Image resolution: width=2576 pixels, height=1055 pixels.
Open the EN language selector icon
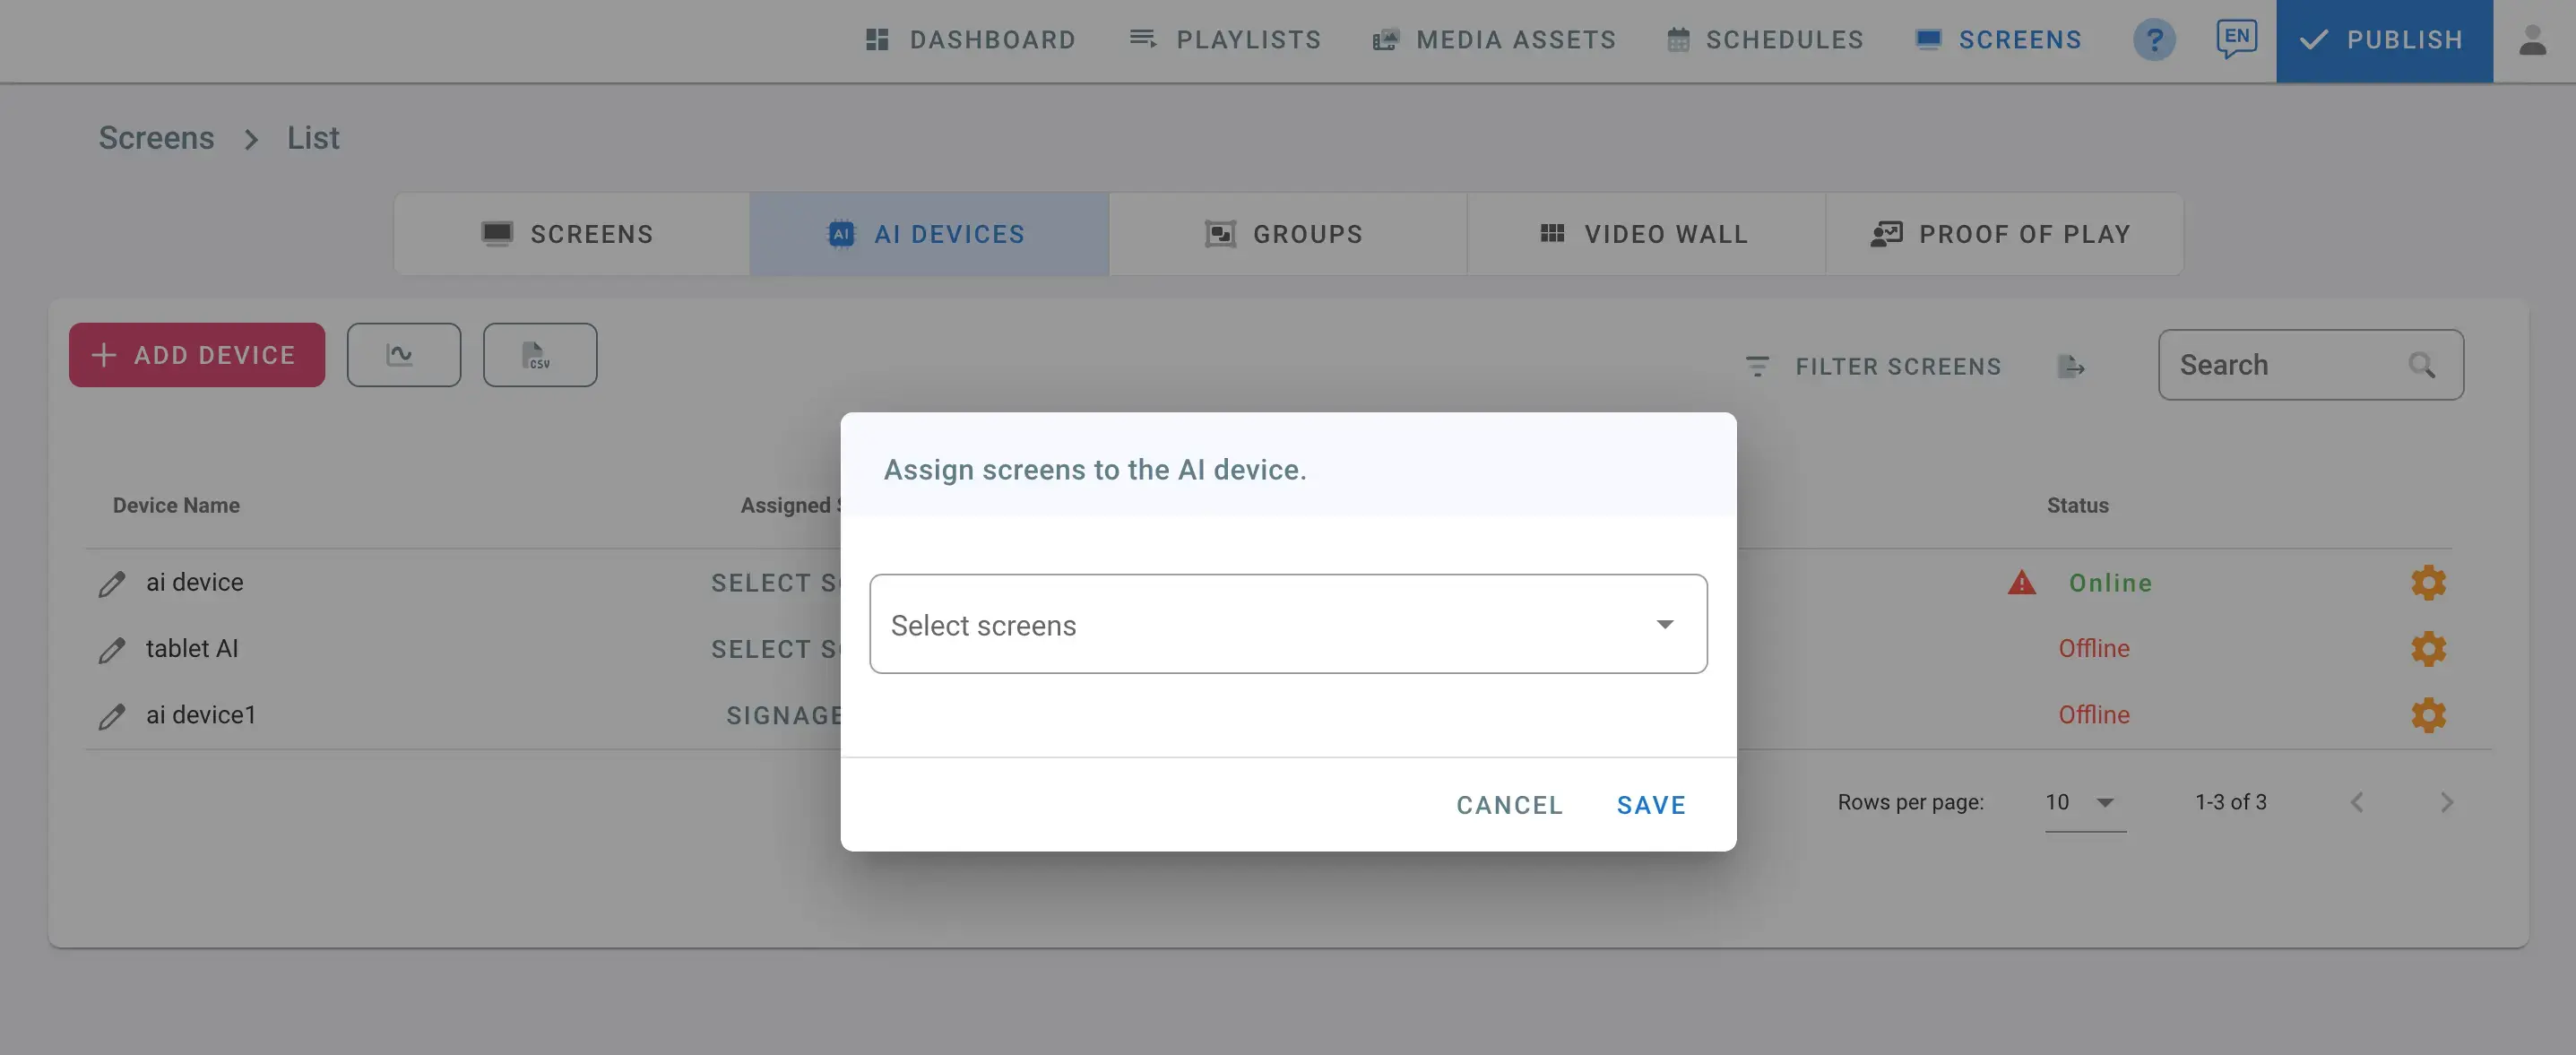2236,39
